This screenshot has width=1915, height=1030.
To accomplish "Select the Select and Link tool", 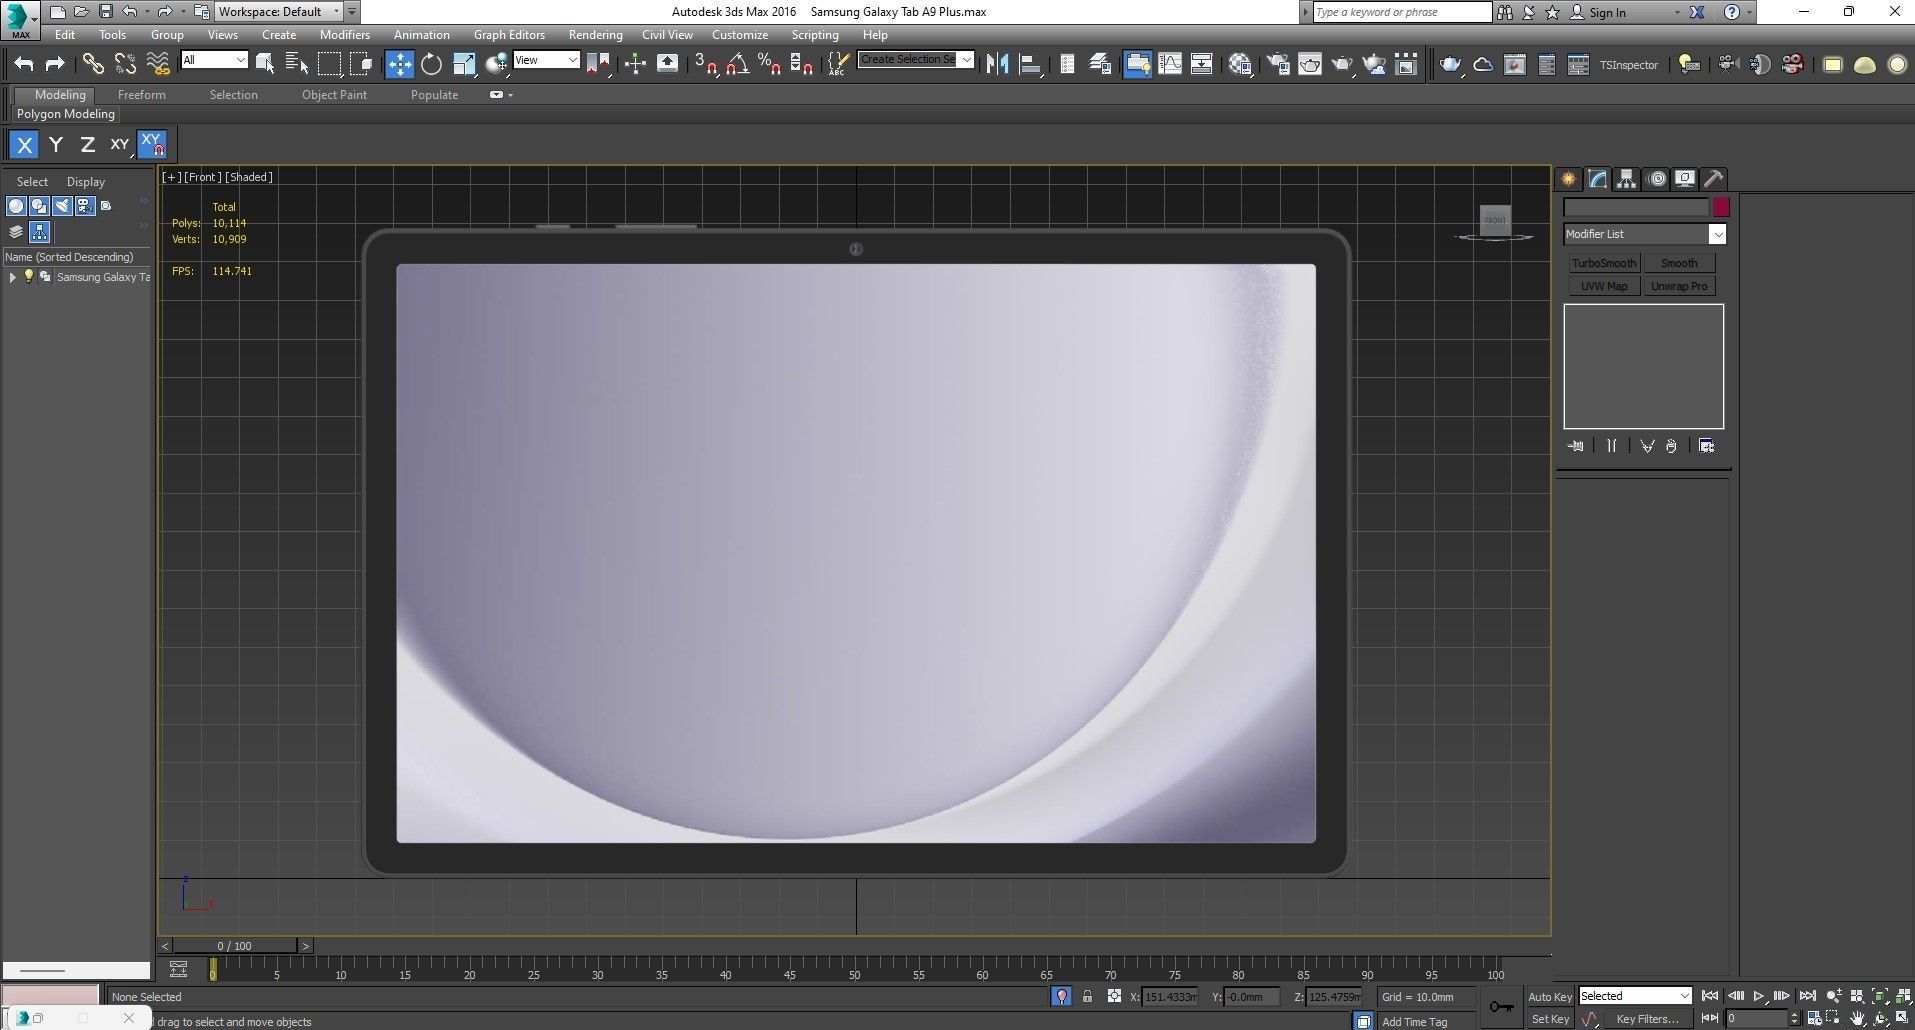I will (x=93, y=64).
